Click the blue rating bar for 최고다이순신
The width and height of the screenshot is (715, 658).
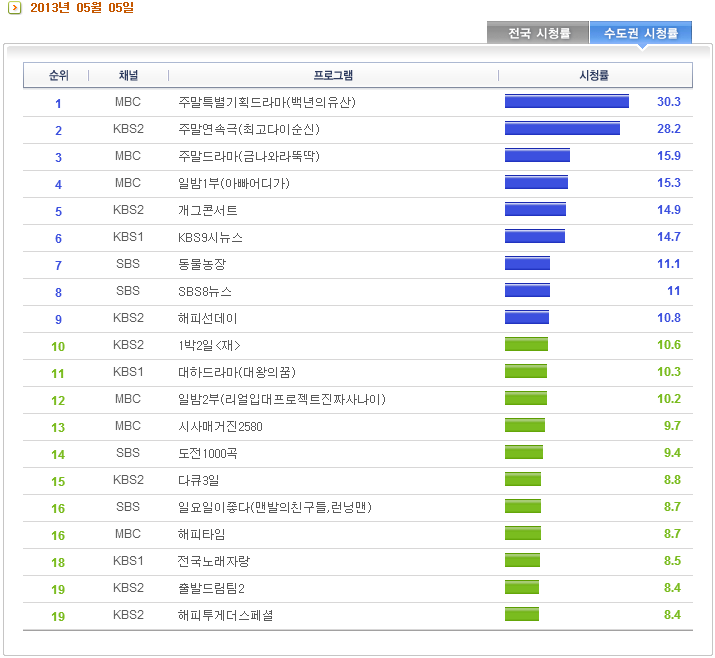pyautogui.click(x=562, y=128)
